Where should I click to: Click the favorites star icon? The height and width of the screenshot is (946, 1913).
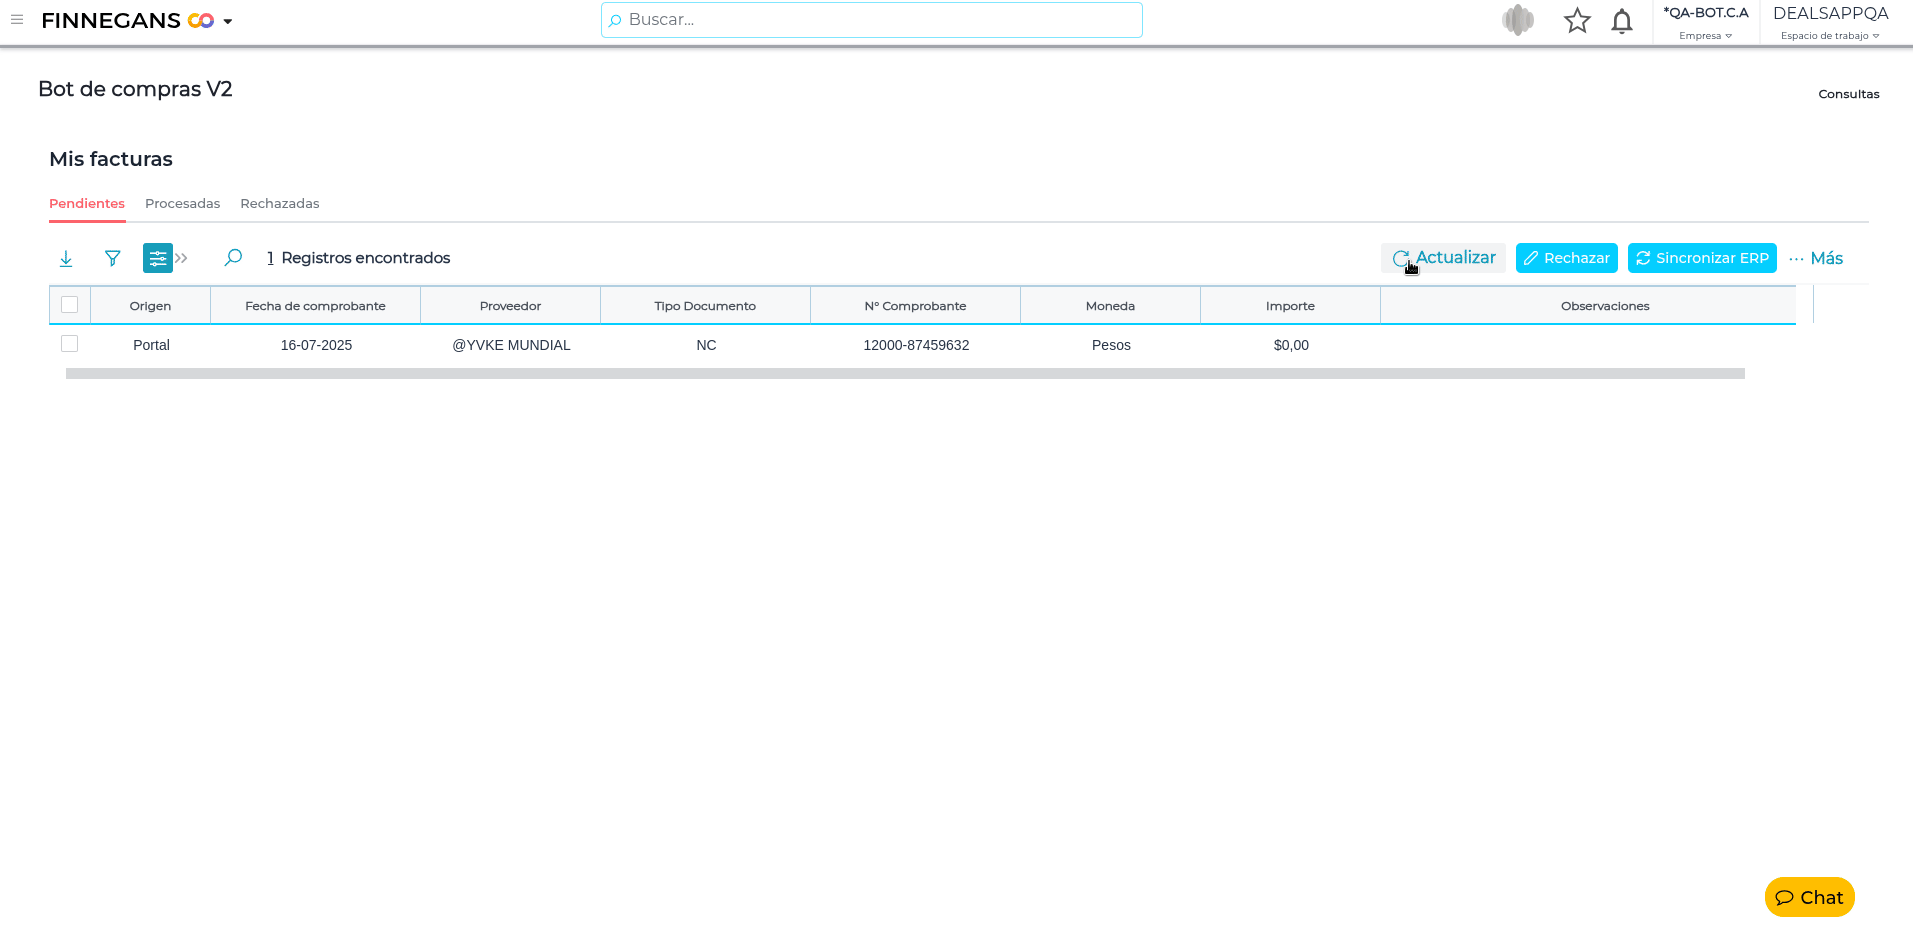(x=1577, y=21)
